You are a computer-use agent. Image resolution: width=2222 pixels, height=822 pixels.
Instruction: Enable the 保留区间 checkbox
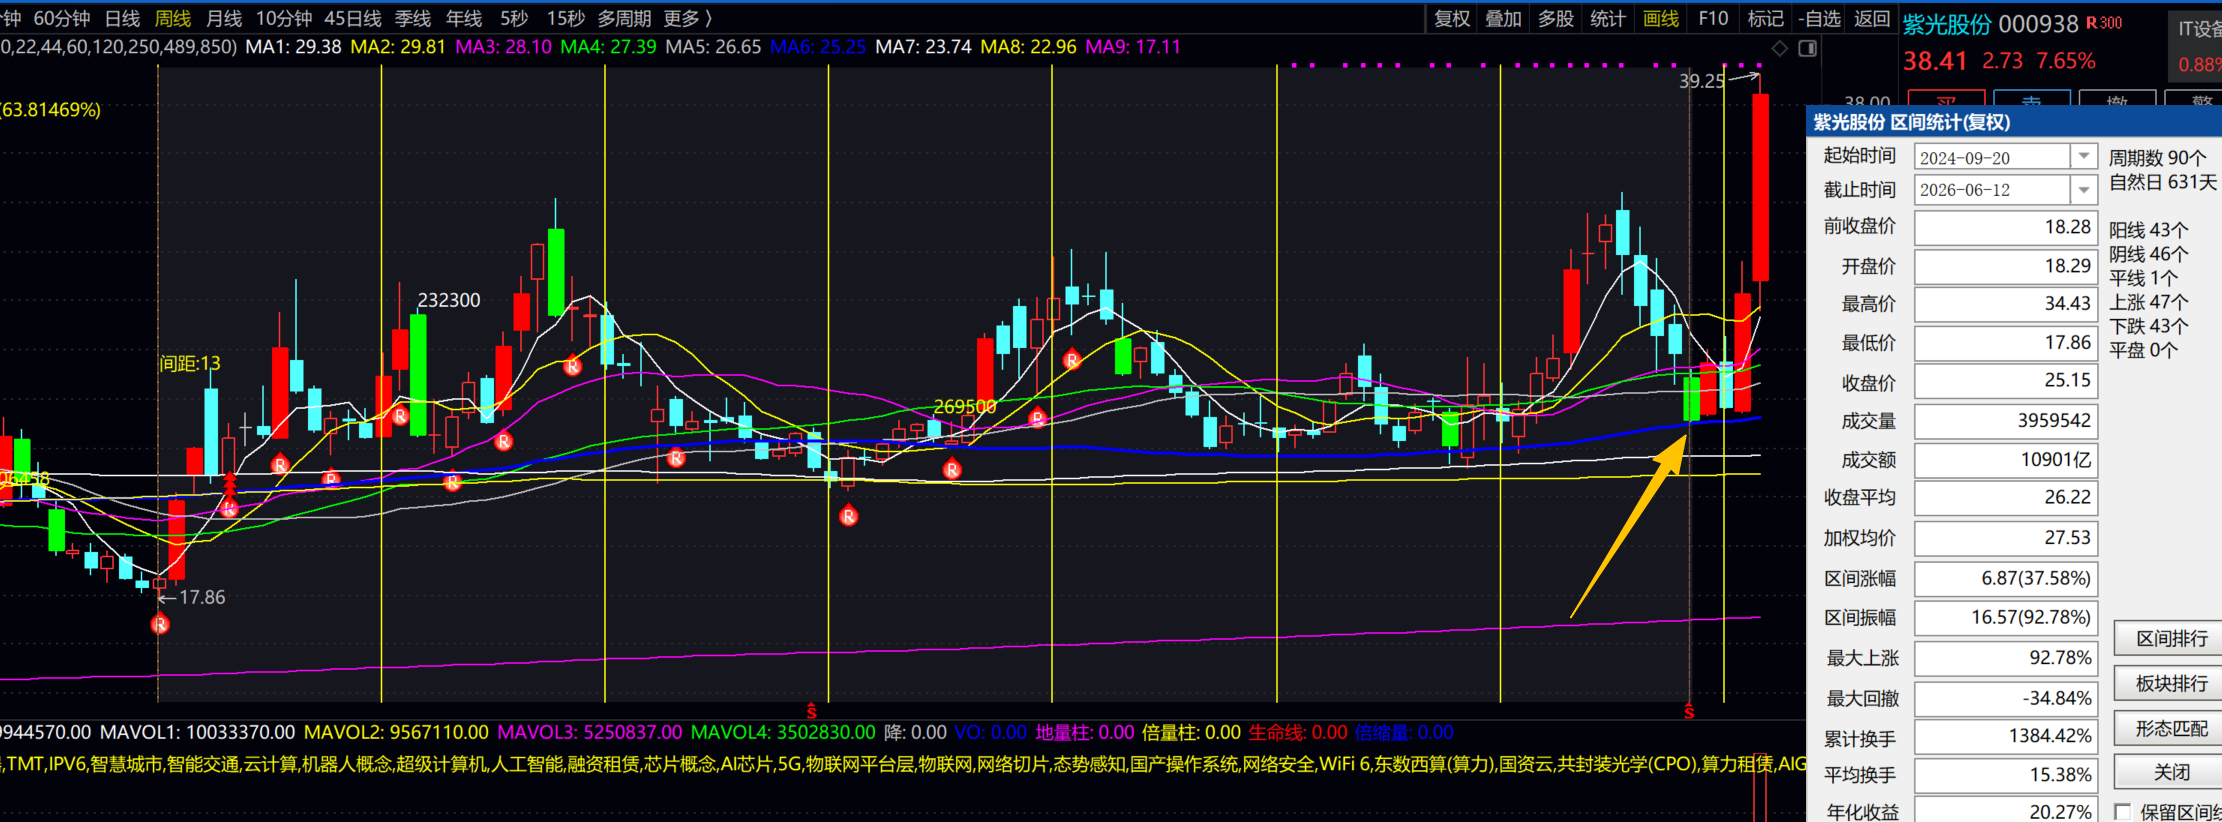(2122, 812)
